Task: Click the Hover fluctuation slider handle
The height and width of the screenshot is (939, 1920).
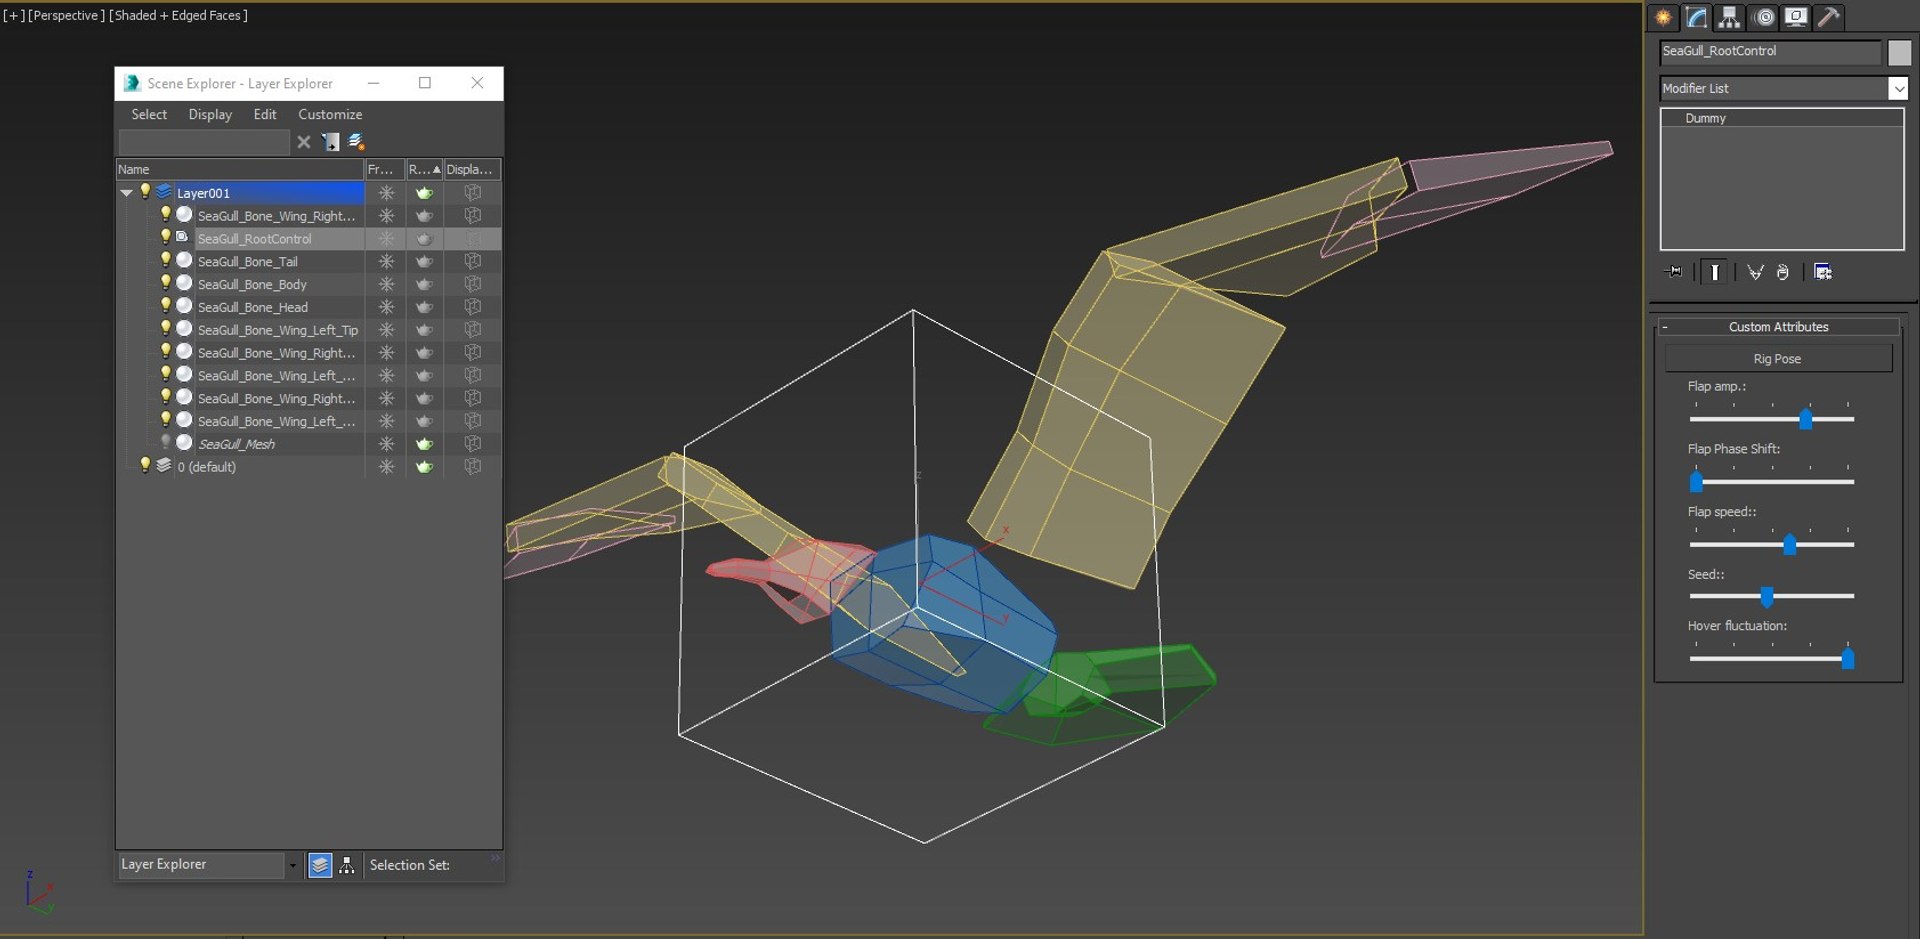Action: point(1848,659)
